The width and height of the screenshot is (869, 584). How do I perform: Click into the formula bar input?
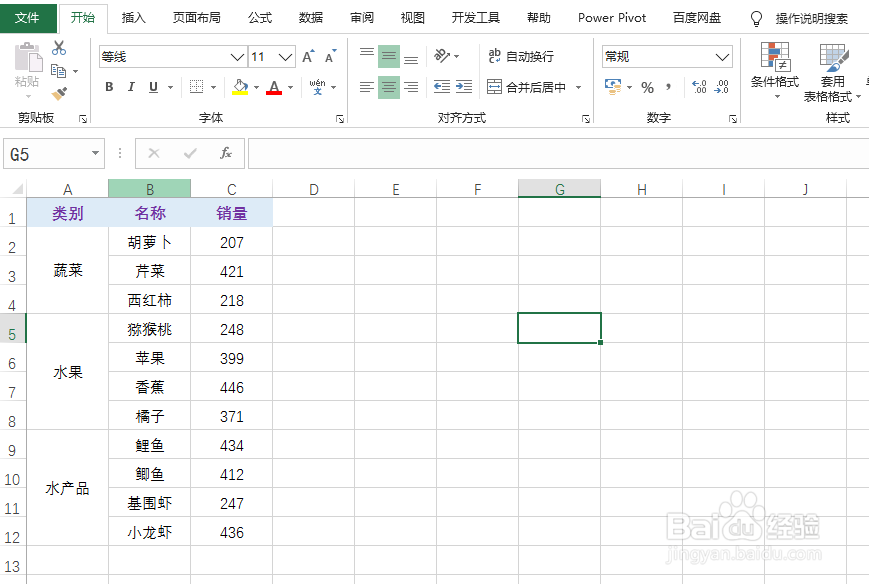tap(558, 153)
